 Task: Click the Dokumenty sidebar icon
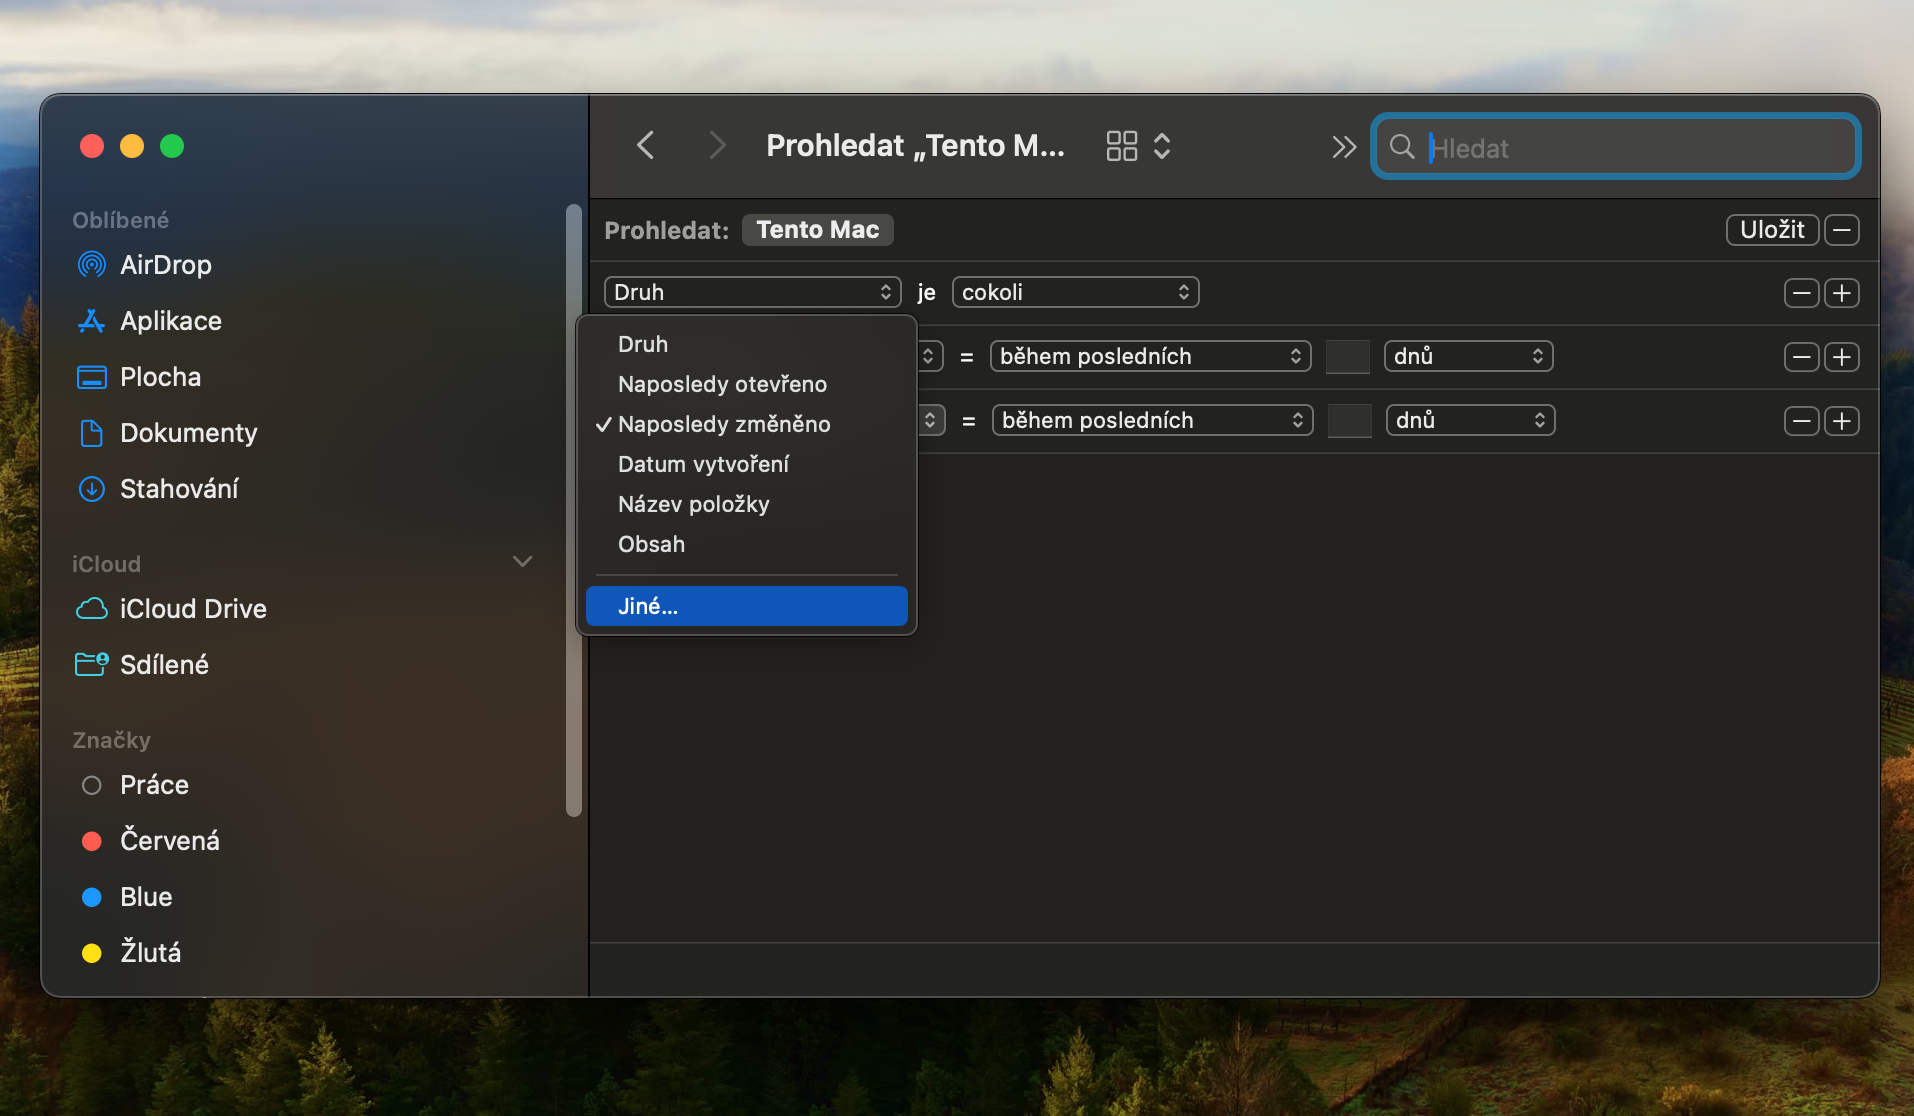92,433
